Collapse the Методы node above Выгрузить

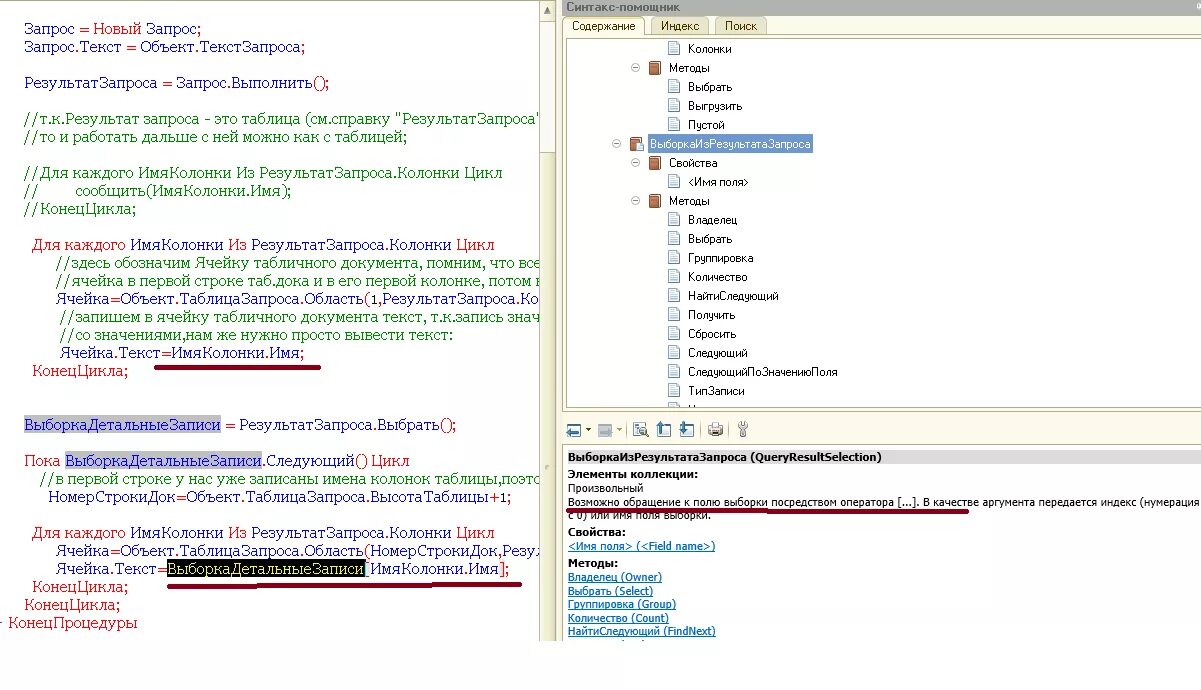tap(635, 68)
